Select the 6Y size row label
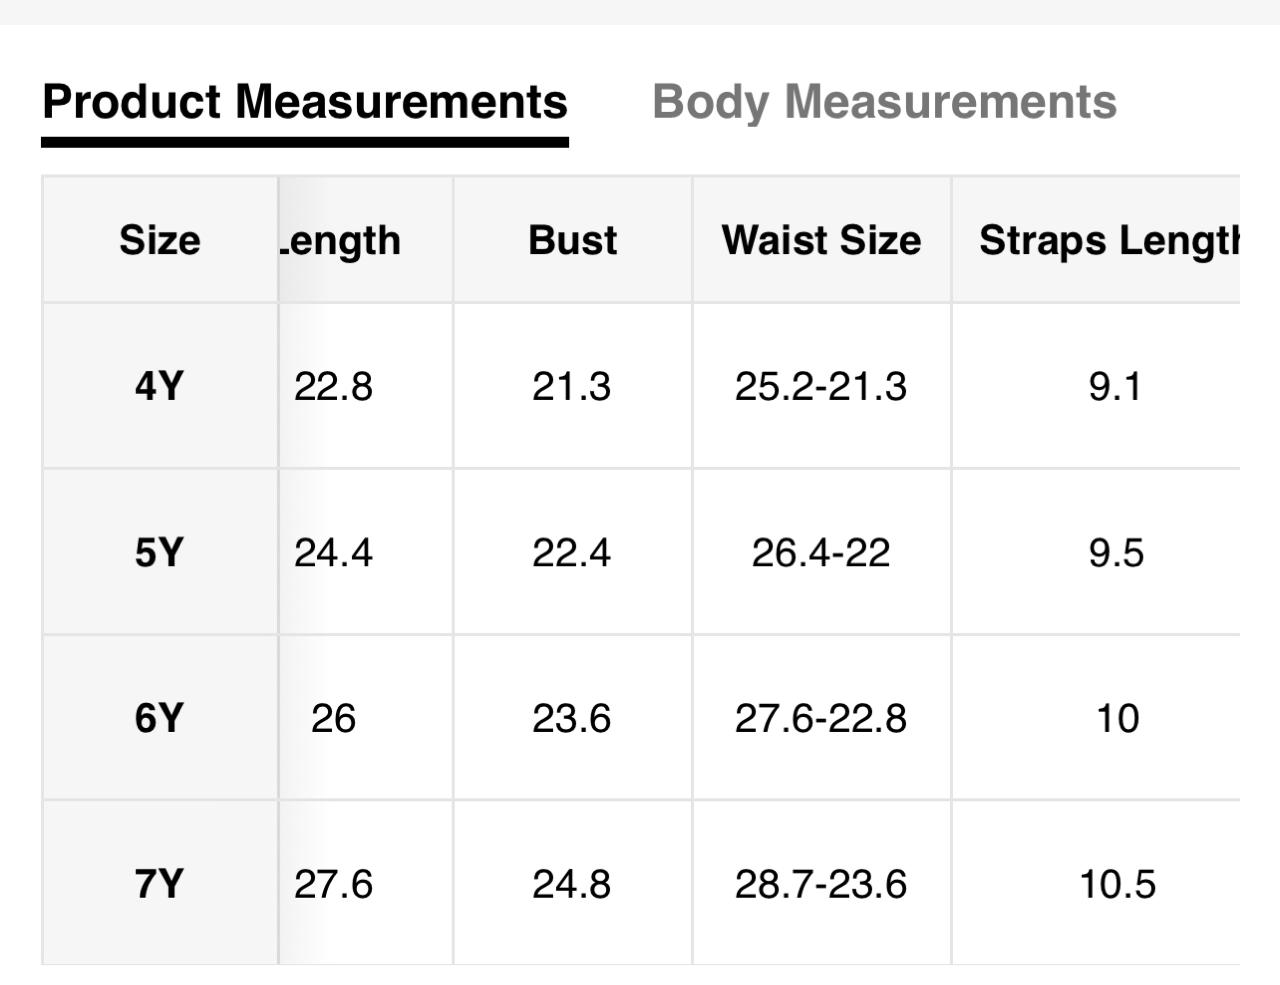1280x985 pixels. [x=159, y=718]
